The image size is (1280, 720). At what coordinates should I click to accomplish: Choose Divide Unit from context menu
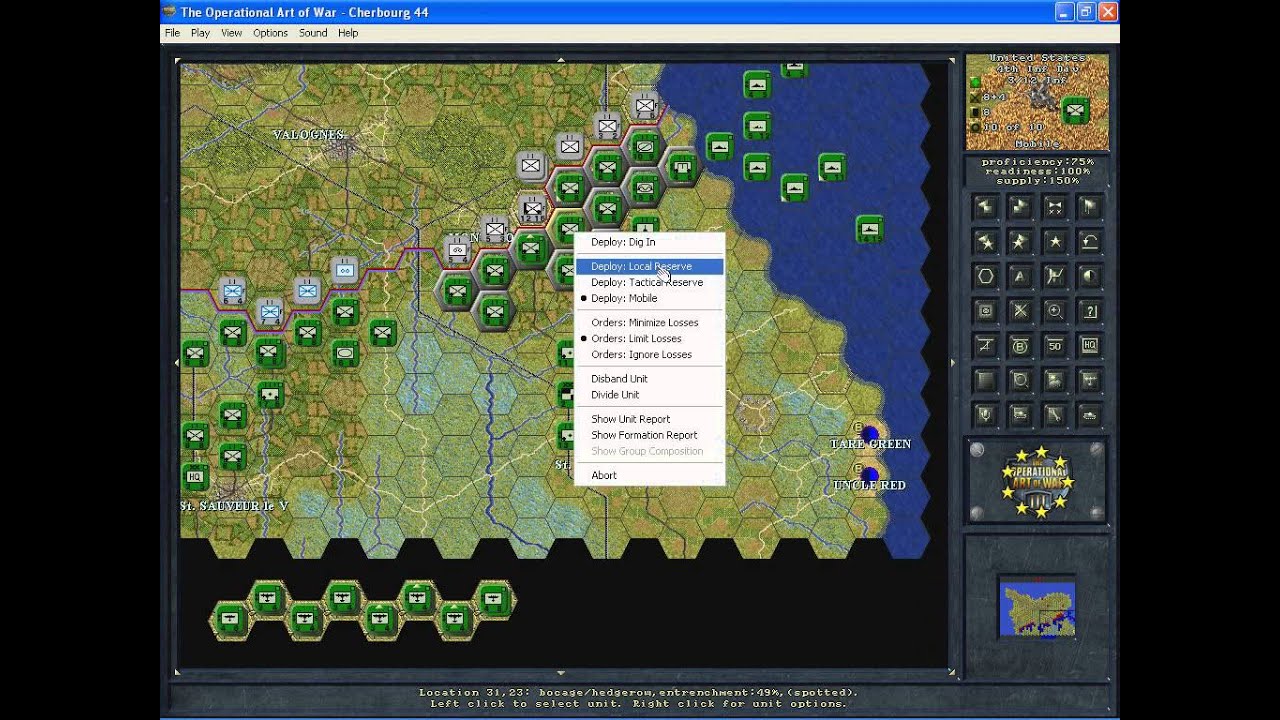point(649,394)
